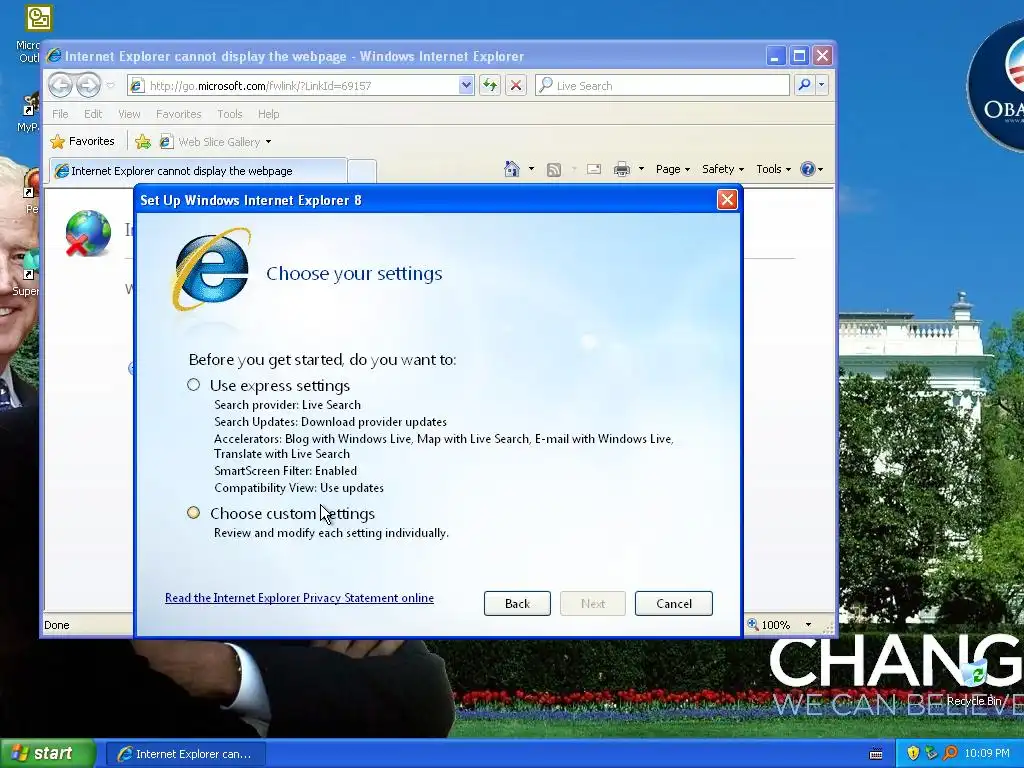
Task: Open the File menu
Action: click(60, 114)
